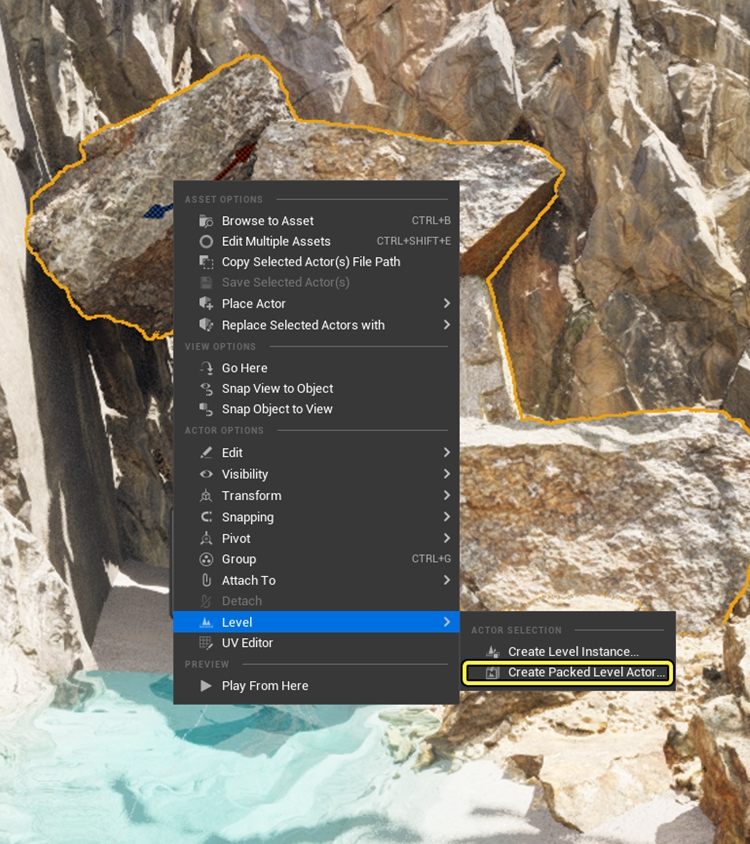Click the Go Here arrow icon
Viewport: 750px width, 844px height.
[x=206, y=368]
